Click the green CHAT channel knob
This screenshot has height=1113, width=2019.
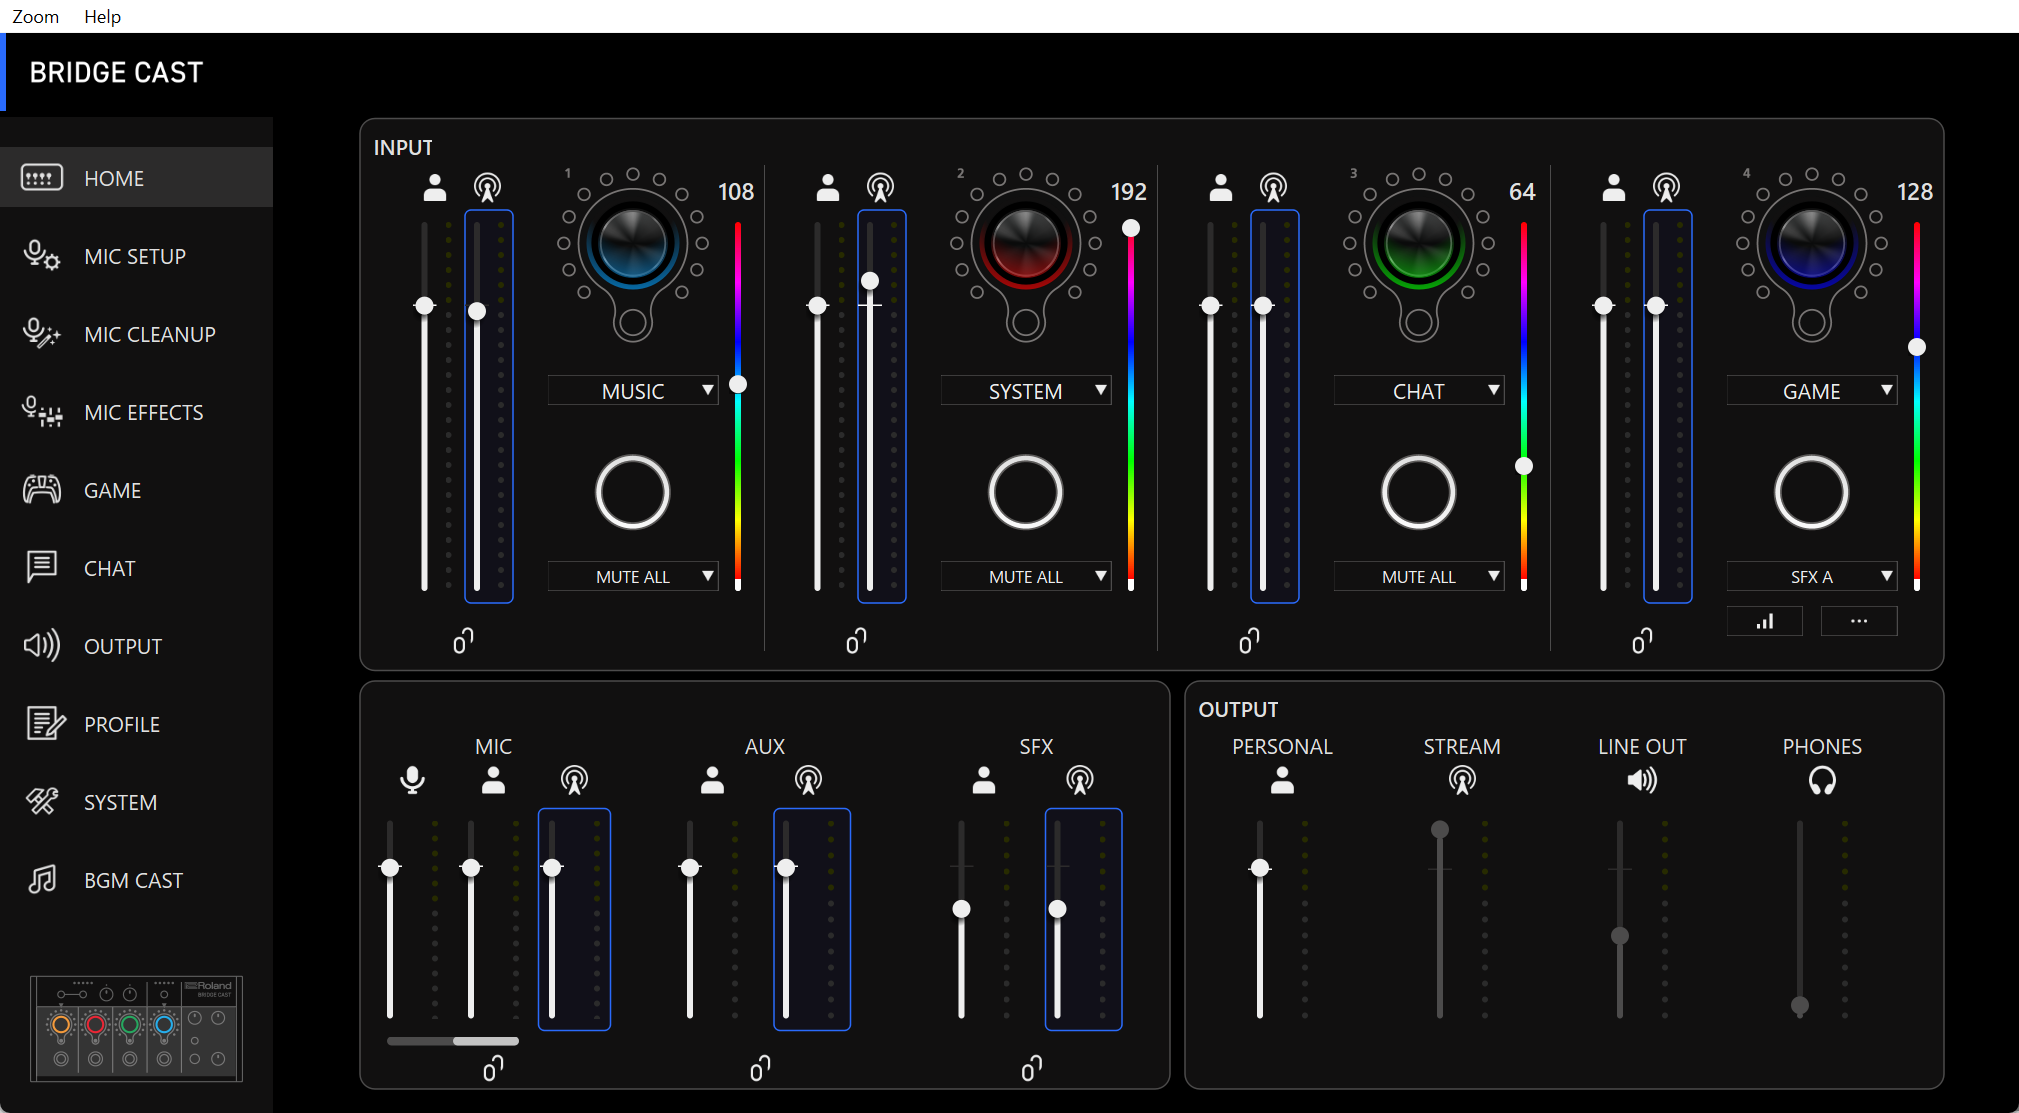[x=1419, y=243]
